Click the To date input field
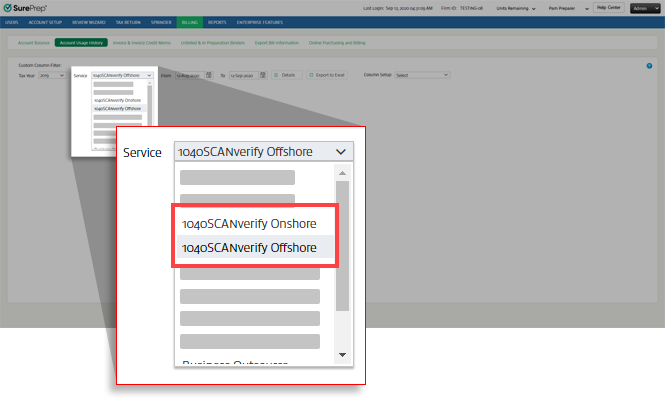 point(243,75)
